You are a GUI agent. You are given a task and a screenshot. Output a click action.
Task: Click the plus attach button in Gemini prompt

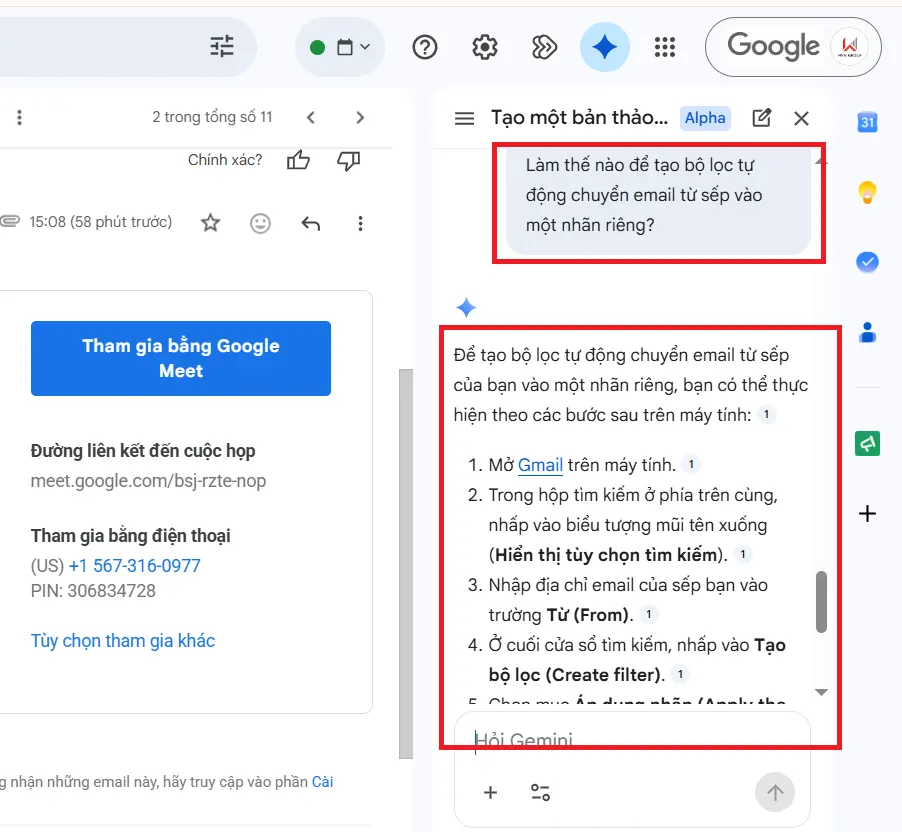tap(490, 792)
